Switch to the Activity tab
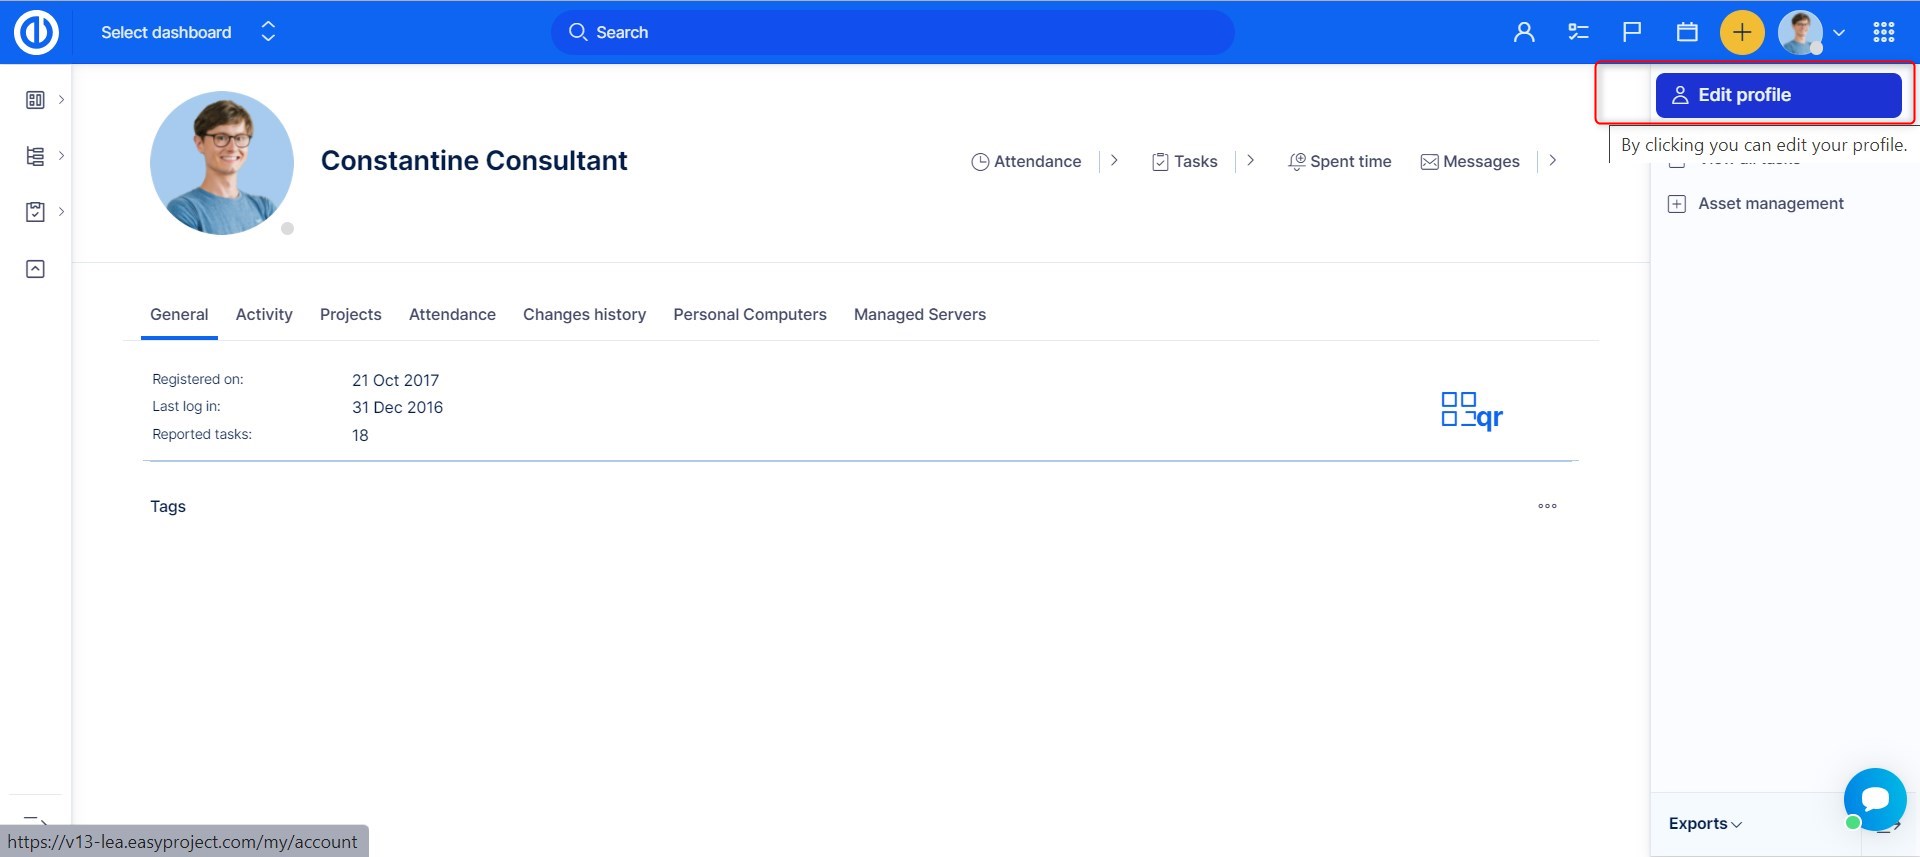 pyautogui.click(x=264, y=315)
